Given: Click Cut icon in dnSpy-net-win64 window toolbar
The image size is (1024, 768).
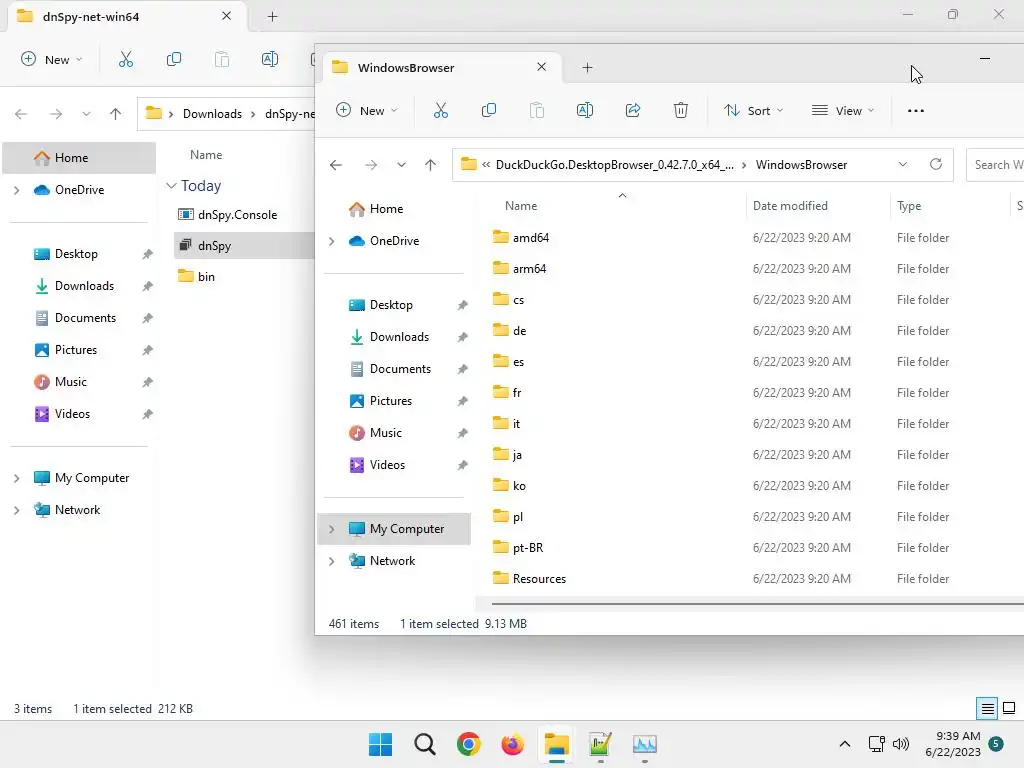Looking at the screenshot, I should (x=126, y=59).
